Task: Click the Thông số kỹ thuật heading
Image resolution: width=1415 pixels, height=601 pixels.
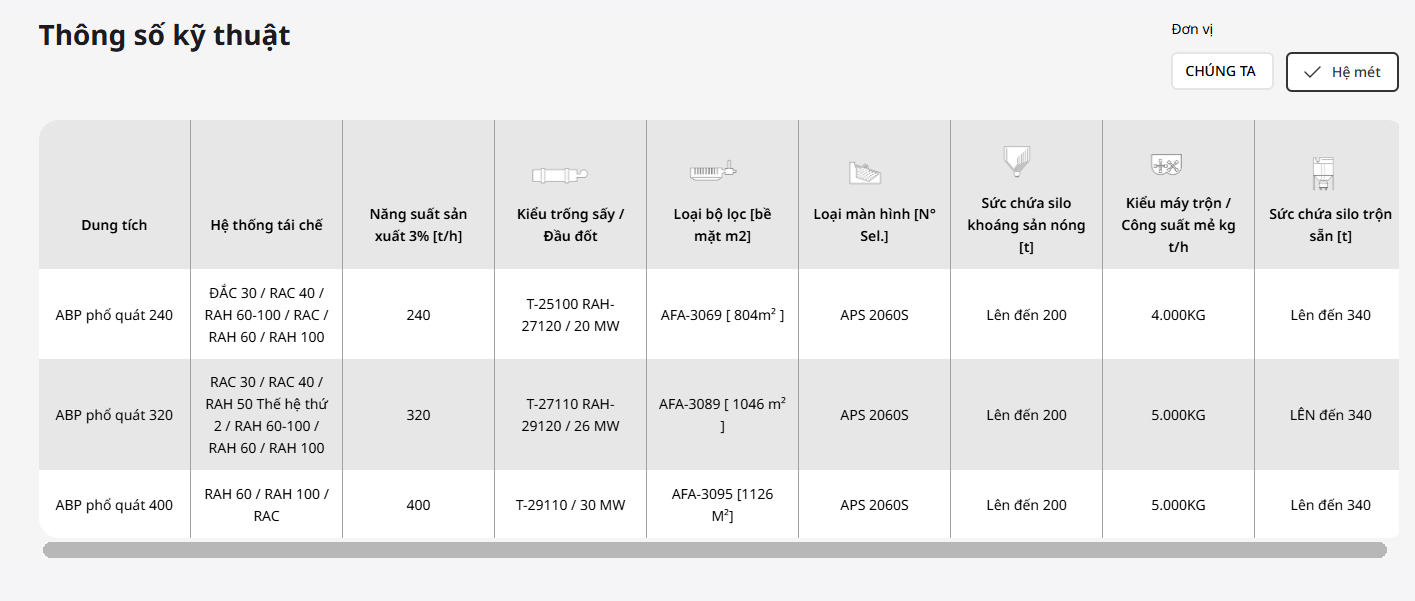Action: point(164,35)
